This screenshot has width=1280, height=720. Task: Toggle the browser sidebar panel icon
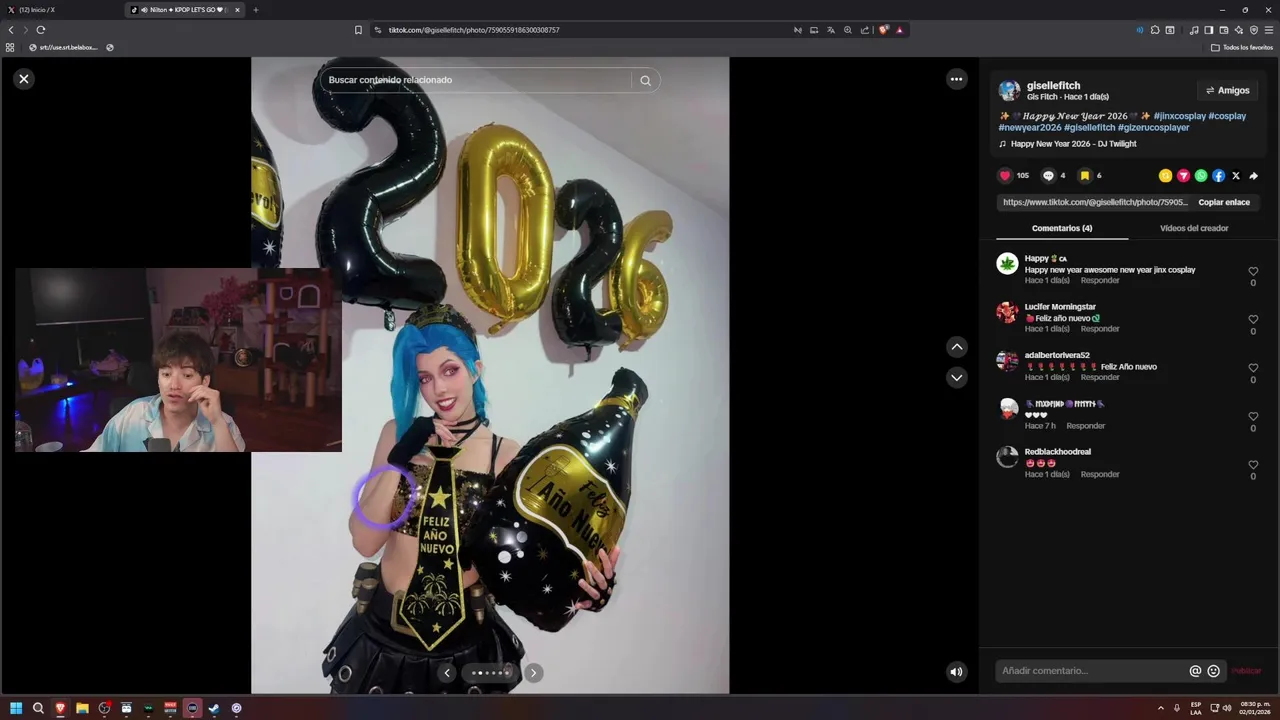tap(1208, 30)
